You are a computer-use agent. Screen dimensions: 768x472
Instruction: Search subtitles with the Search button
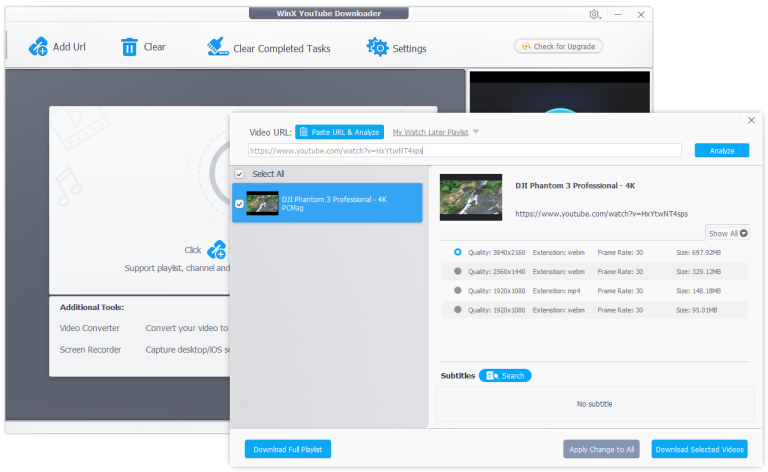point(505,376)
